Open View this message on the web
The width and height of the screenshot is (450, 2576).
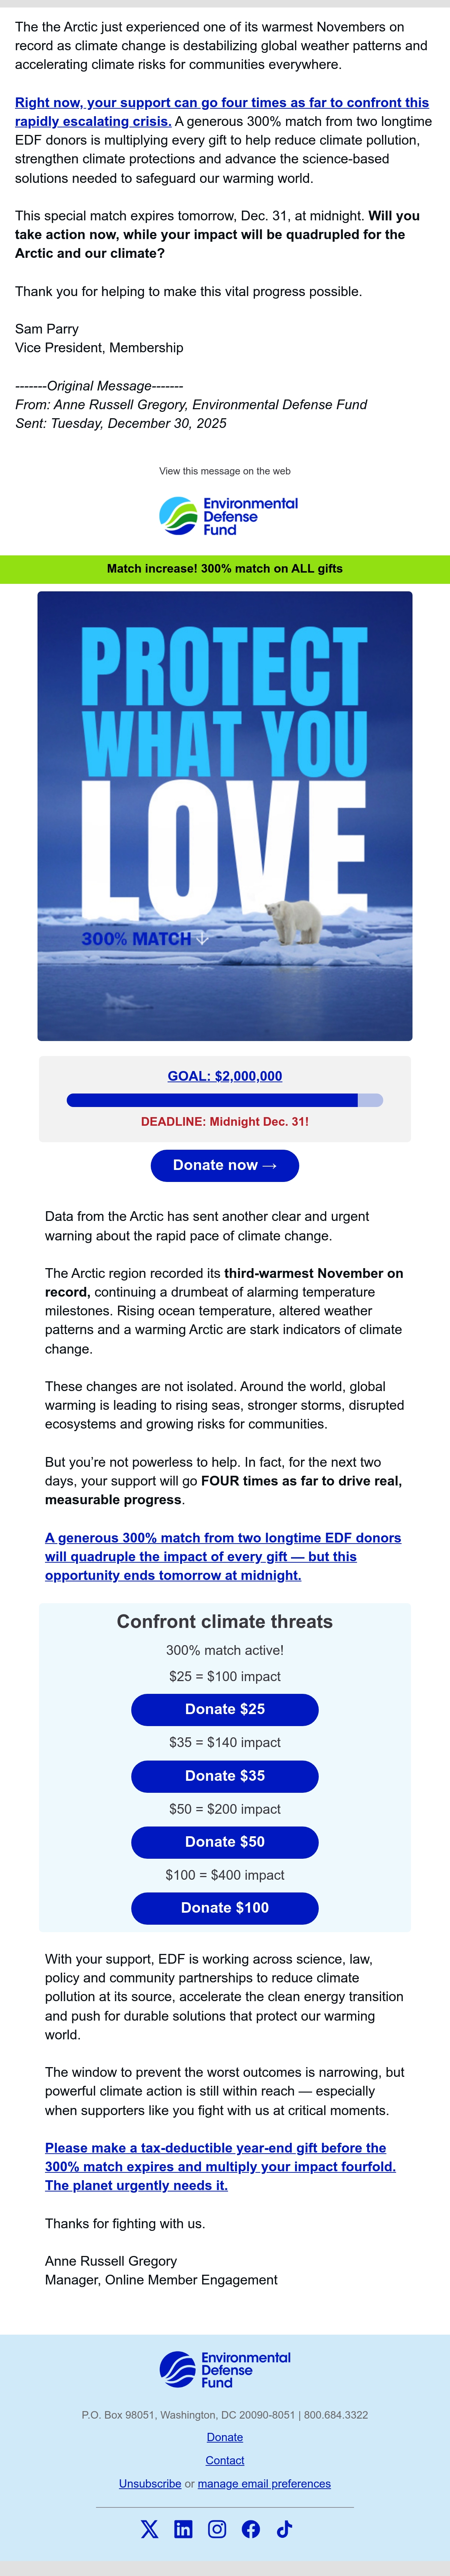pyautogui.click(x=225, y=471)
